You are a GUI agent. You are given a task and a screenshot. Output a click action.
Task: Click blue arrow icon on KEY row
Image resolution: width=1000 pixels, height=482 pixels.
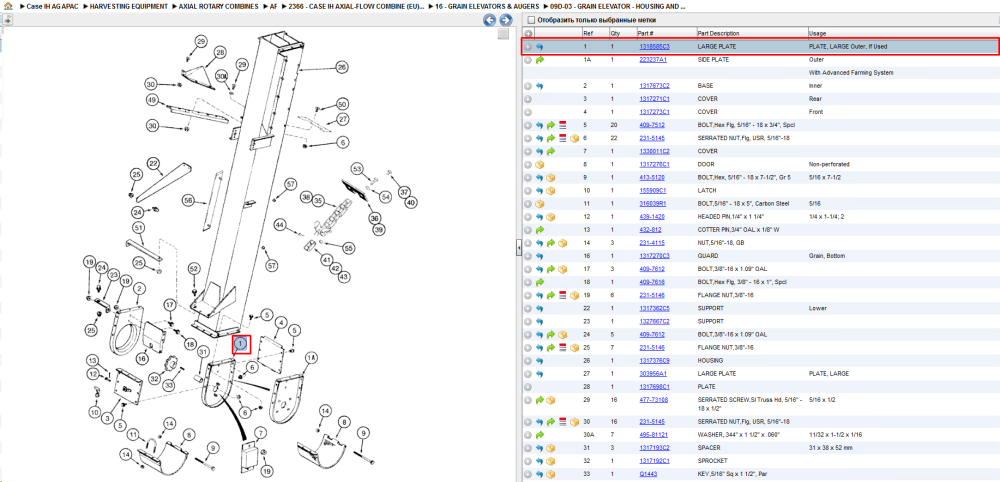[540, 474]
